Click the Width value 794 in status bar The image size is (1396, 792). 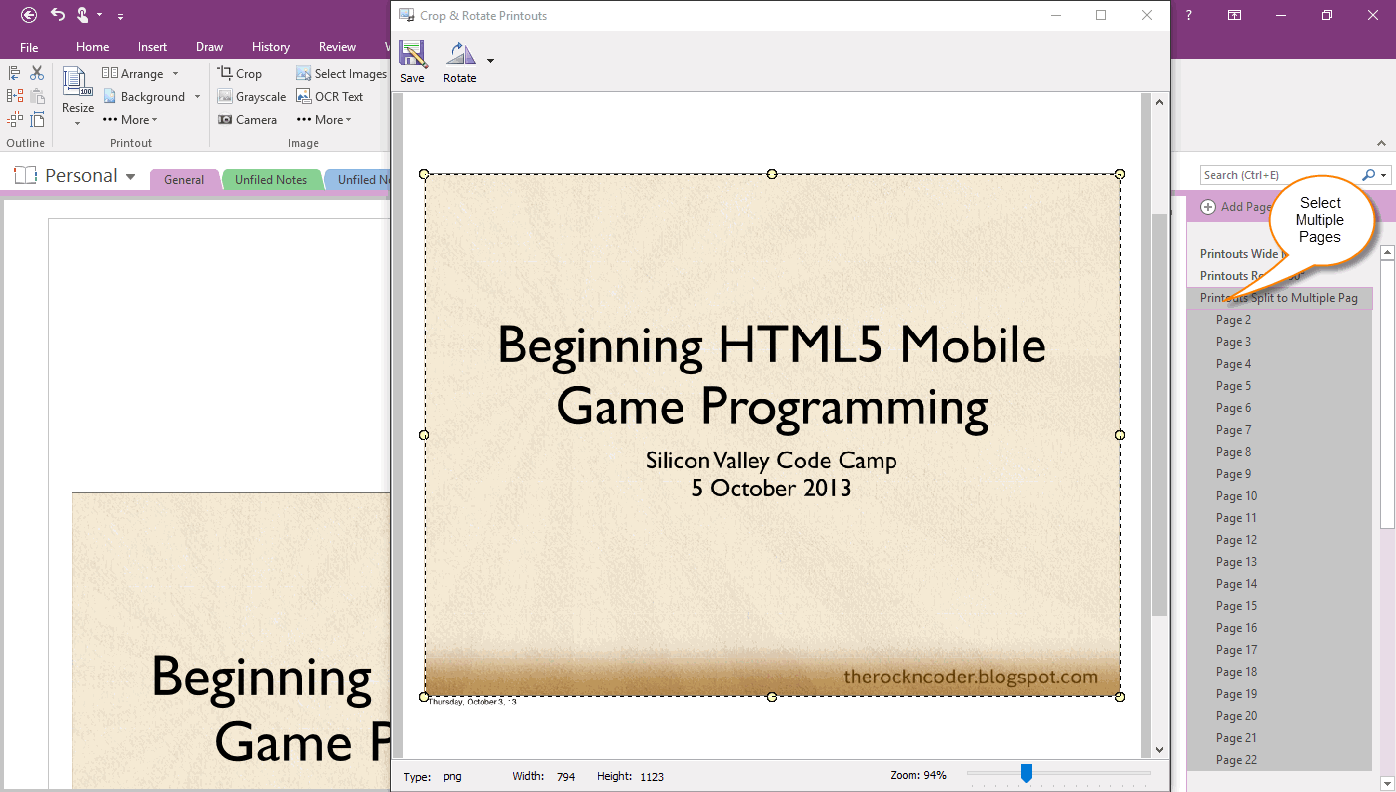565,776
